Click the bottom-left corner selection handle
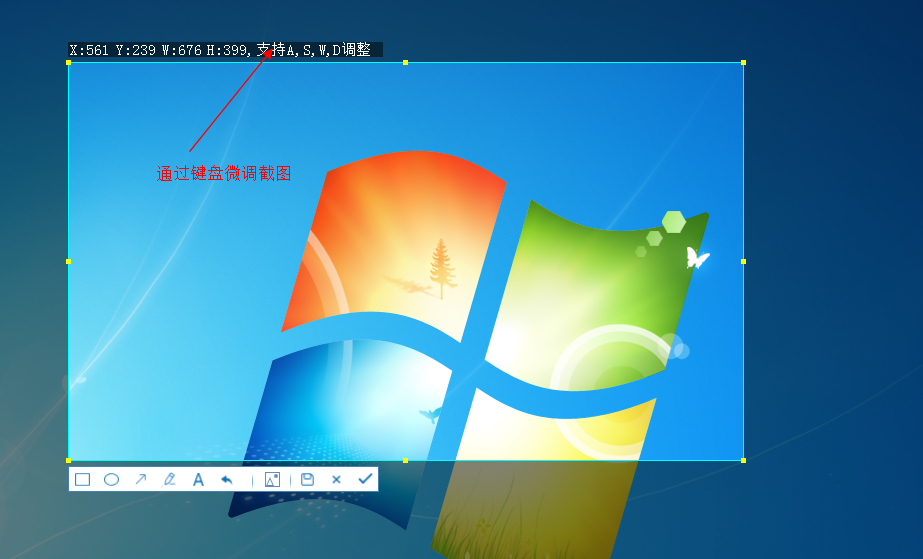Screen dimensions: 923x559 click(x=68, y=460)
